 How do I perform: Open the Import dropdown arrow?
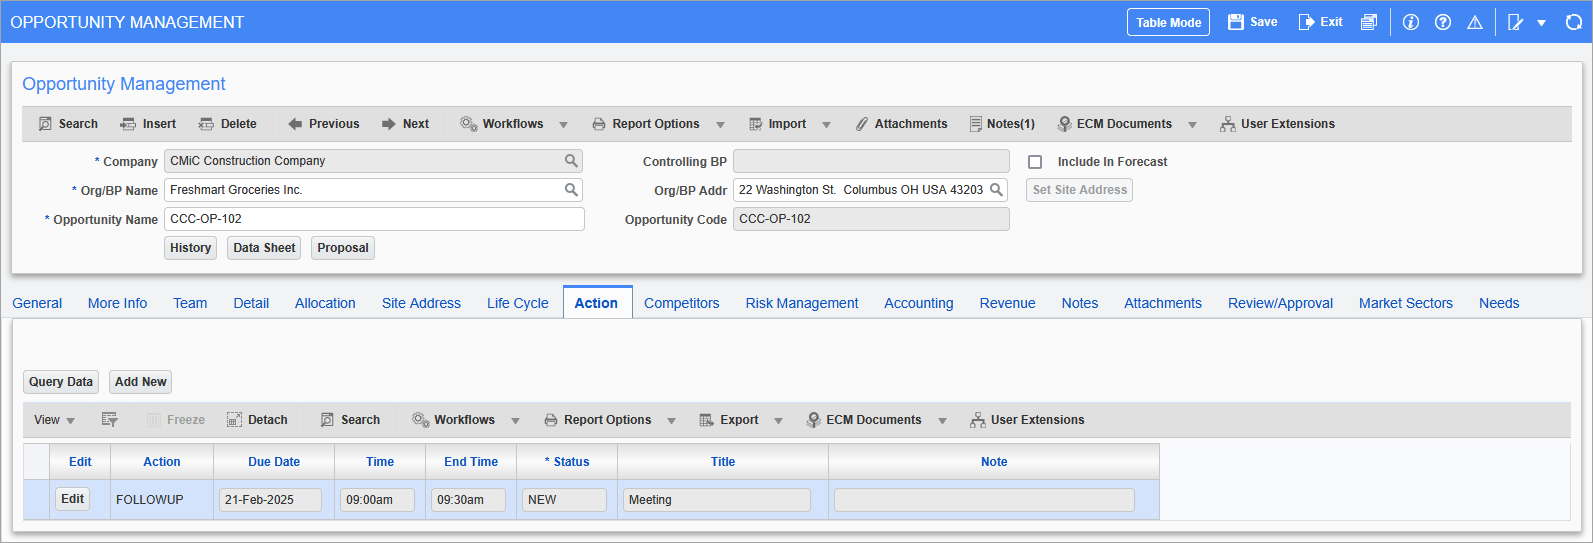coord(826,125)
